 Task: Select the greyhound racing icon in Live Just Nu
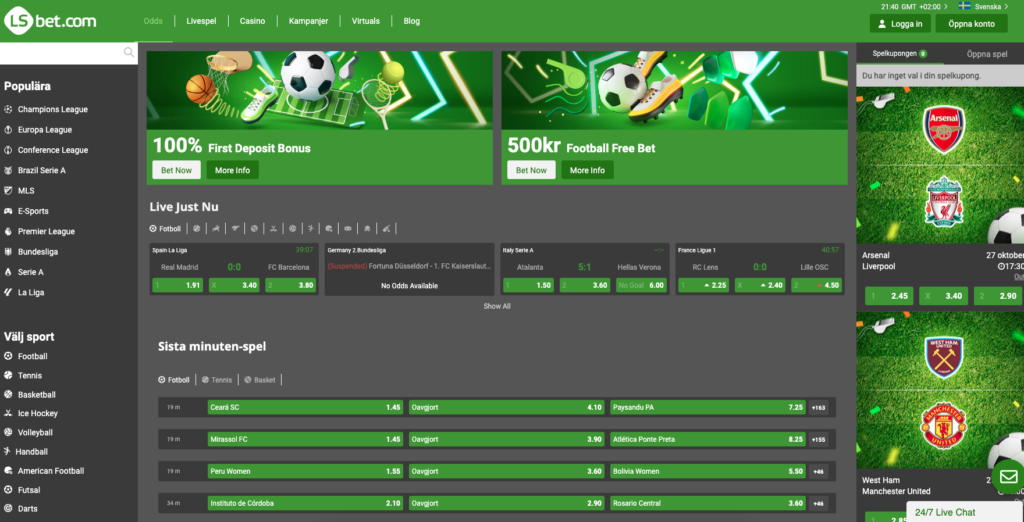pyautogui.click(x=236, y=229)
